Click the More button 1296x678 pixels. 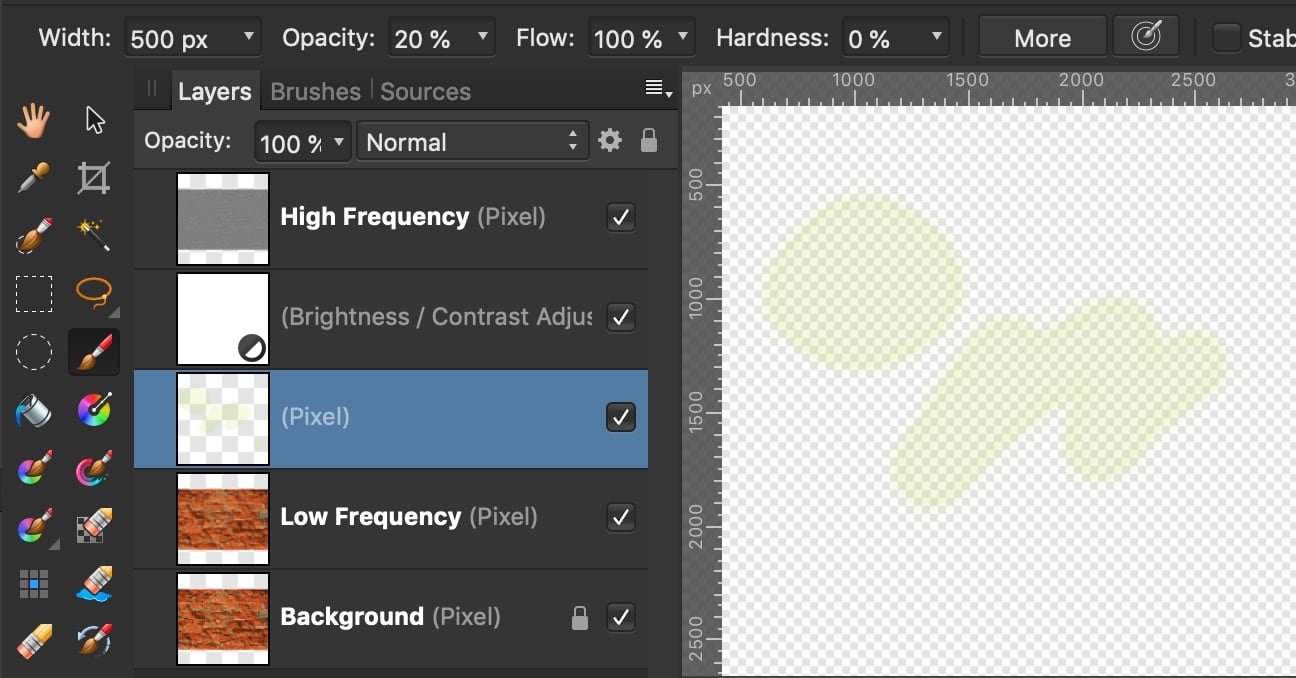point(1042,36)
